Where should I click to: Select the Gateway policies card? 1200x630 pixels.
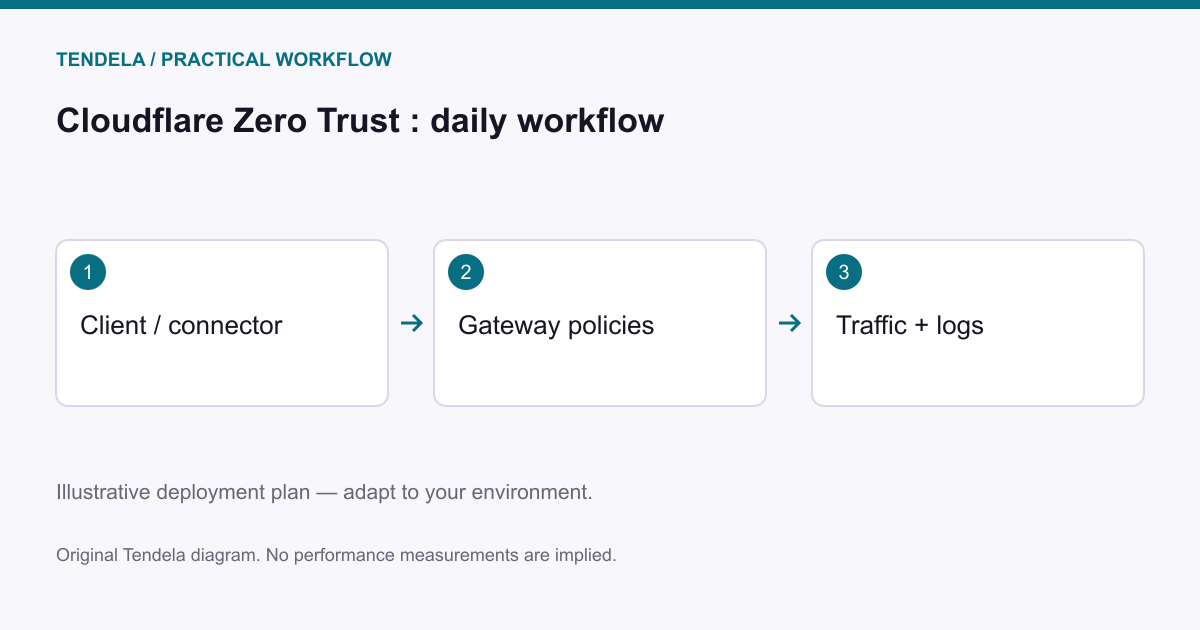[600, 323]
